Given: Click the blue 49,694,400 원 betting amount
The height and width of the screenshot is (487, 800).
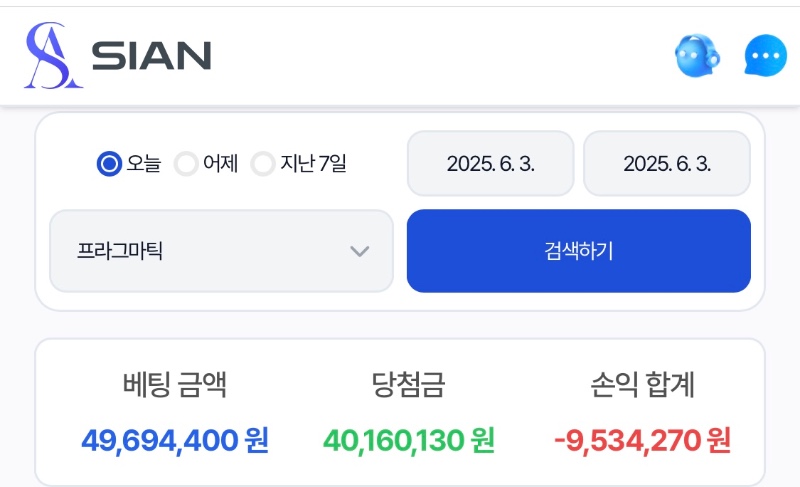Looking at the screenshot, I should point(174,441).
